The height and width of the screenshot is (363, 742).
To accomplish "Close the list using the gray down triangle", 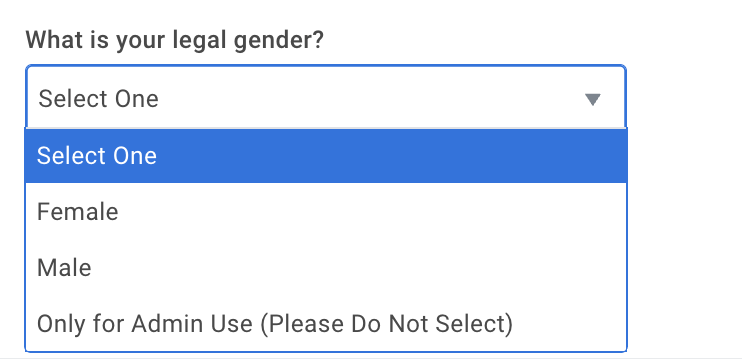I will (592, 99).
